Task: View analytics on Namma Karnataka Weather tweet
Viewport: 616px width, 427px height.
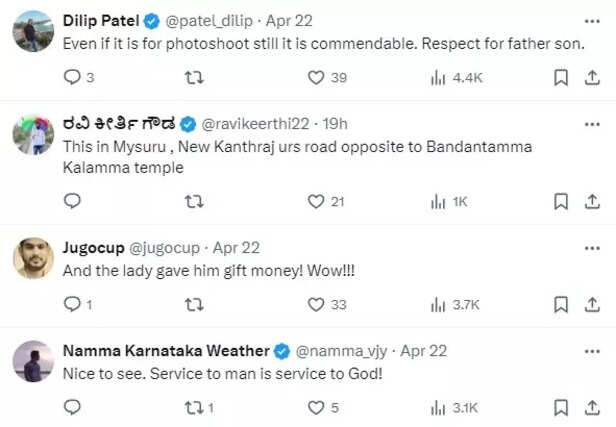Action: coord(438,407)
